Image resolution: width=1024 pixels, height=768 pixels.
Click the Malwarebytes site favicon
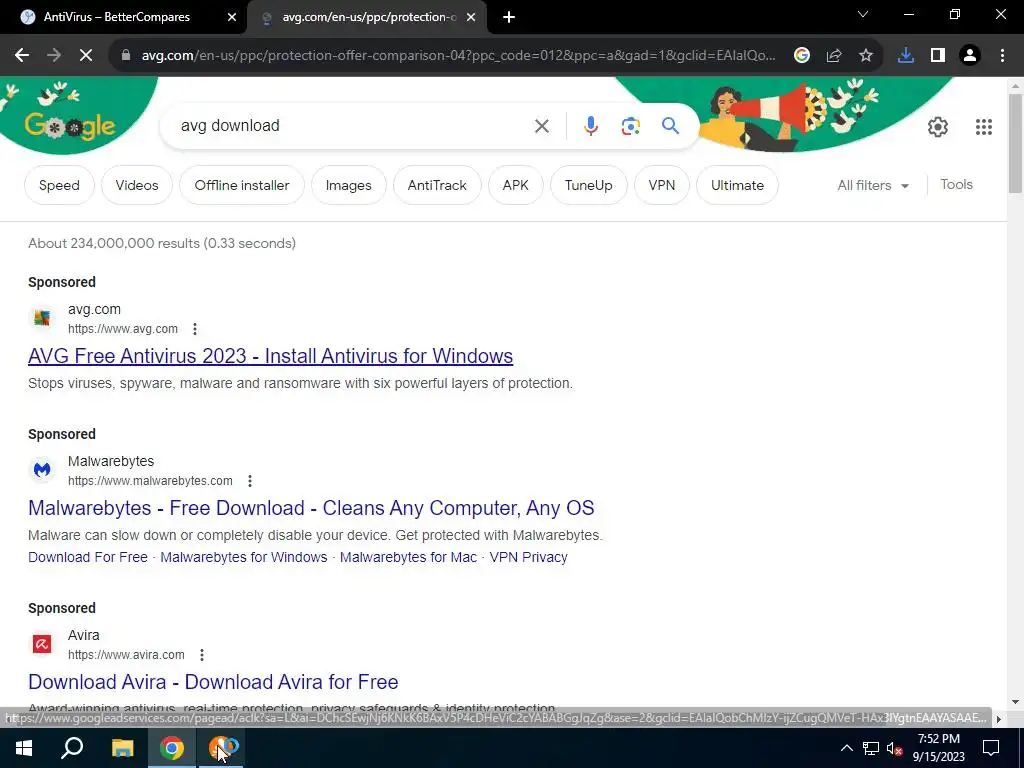point(42,470)
